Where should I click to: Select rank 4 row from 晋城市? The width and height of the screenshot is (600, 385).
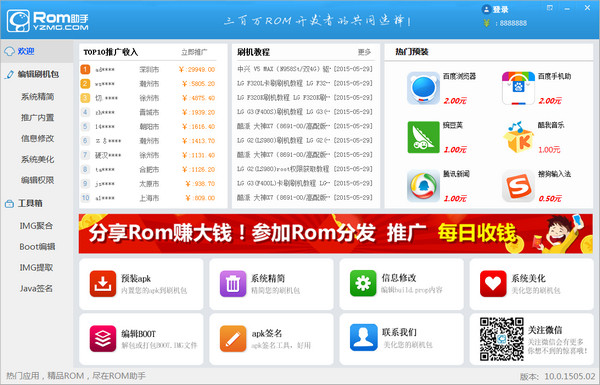148,112
